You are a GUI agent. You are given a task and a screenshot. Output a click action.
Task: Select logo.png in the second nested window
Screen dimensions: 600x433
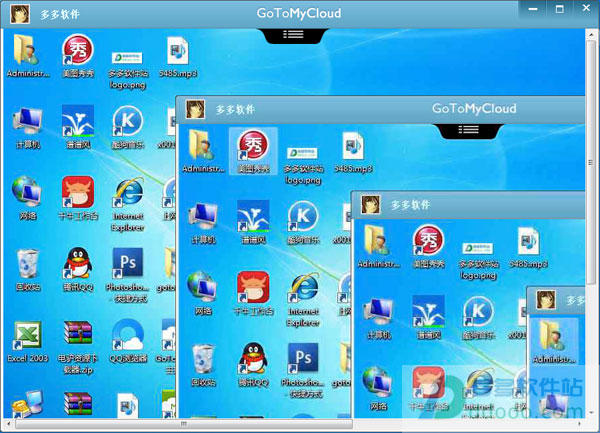tap(303, 166)
